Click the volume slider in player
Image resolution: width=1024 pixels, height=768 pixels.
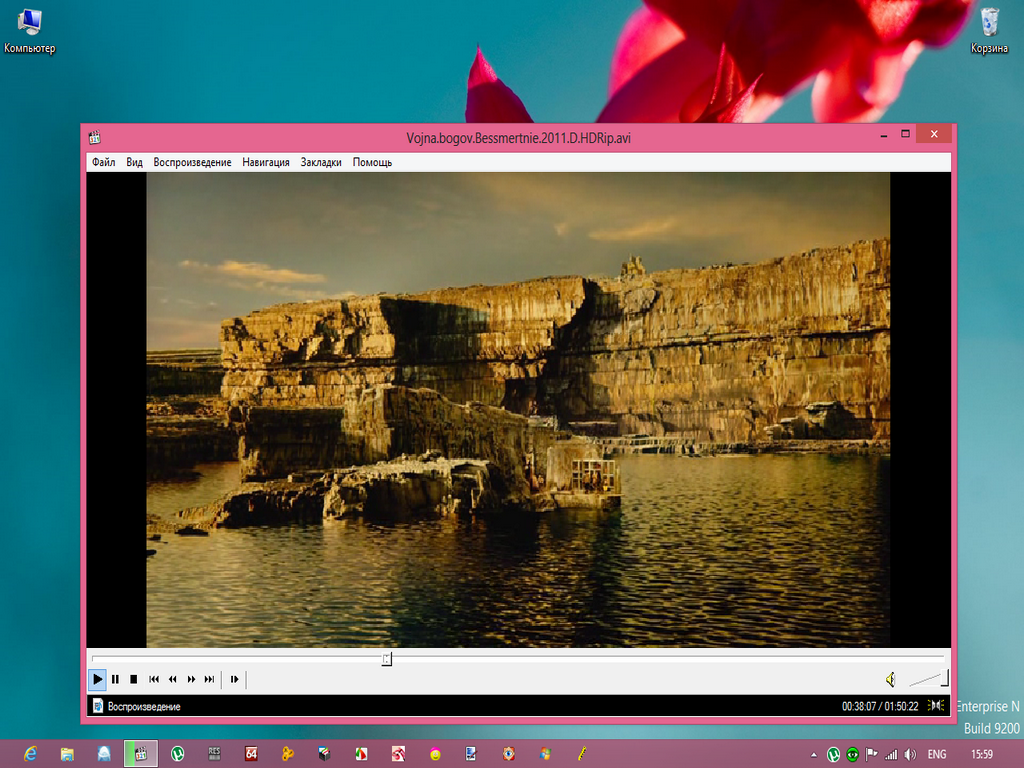pyautogui.click(x=928, y=680)
